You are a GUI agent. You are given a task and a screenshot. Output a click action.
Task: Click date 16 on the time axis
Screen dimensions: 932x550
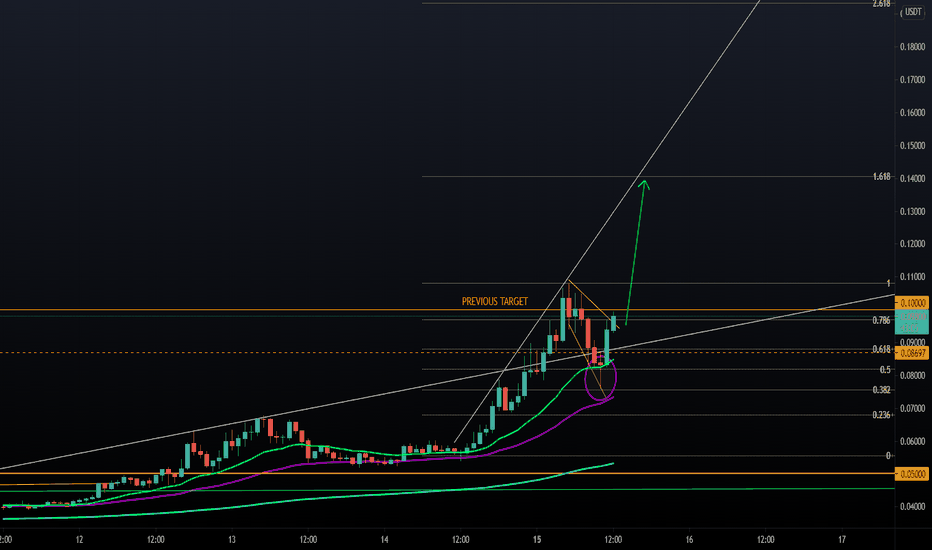pyautogui.click(x=689, y=540)
